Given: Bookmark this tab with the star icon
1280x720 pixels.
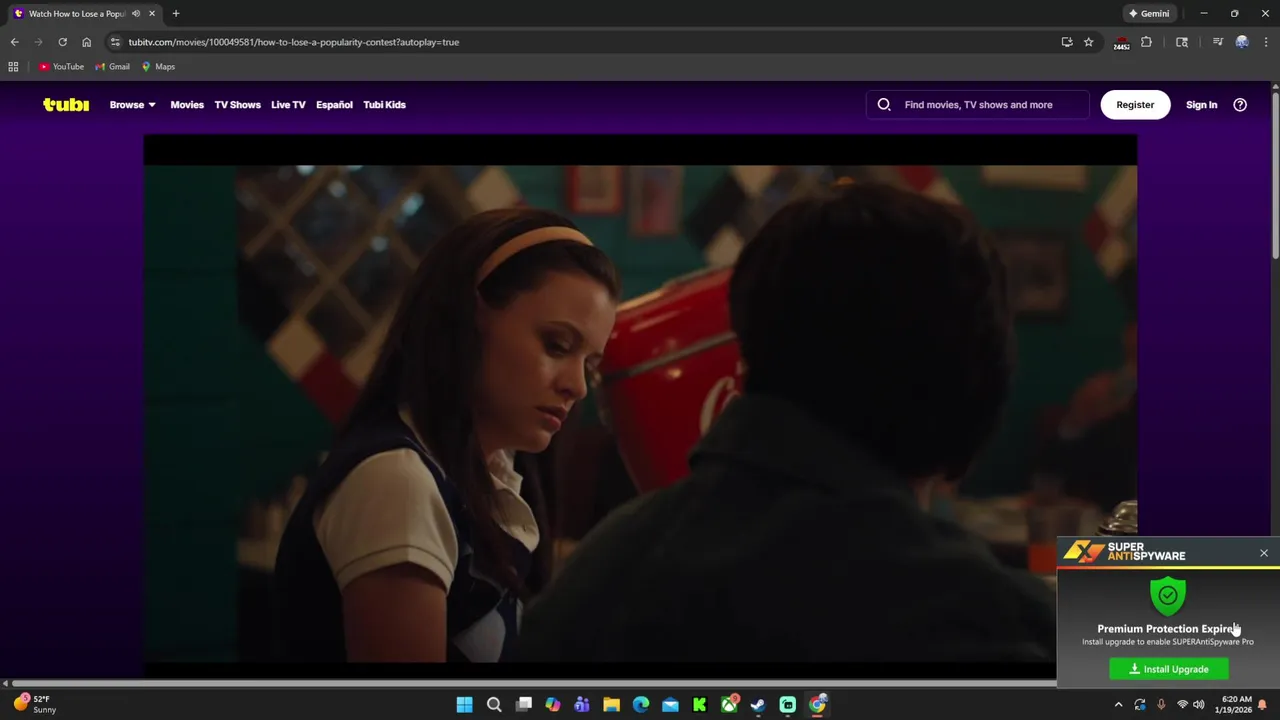Looking at the screenshot, I should point(1088,42).
